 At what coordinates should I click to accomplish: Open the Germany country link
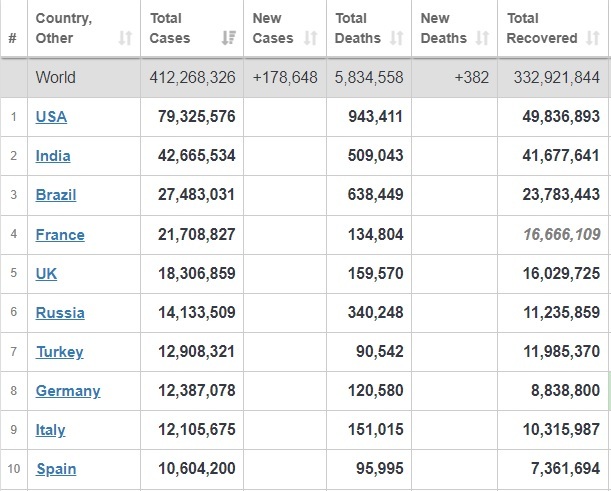(68, 391)
